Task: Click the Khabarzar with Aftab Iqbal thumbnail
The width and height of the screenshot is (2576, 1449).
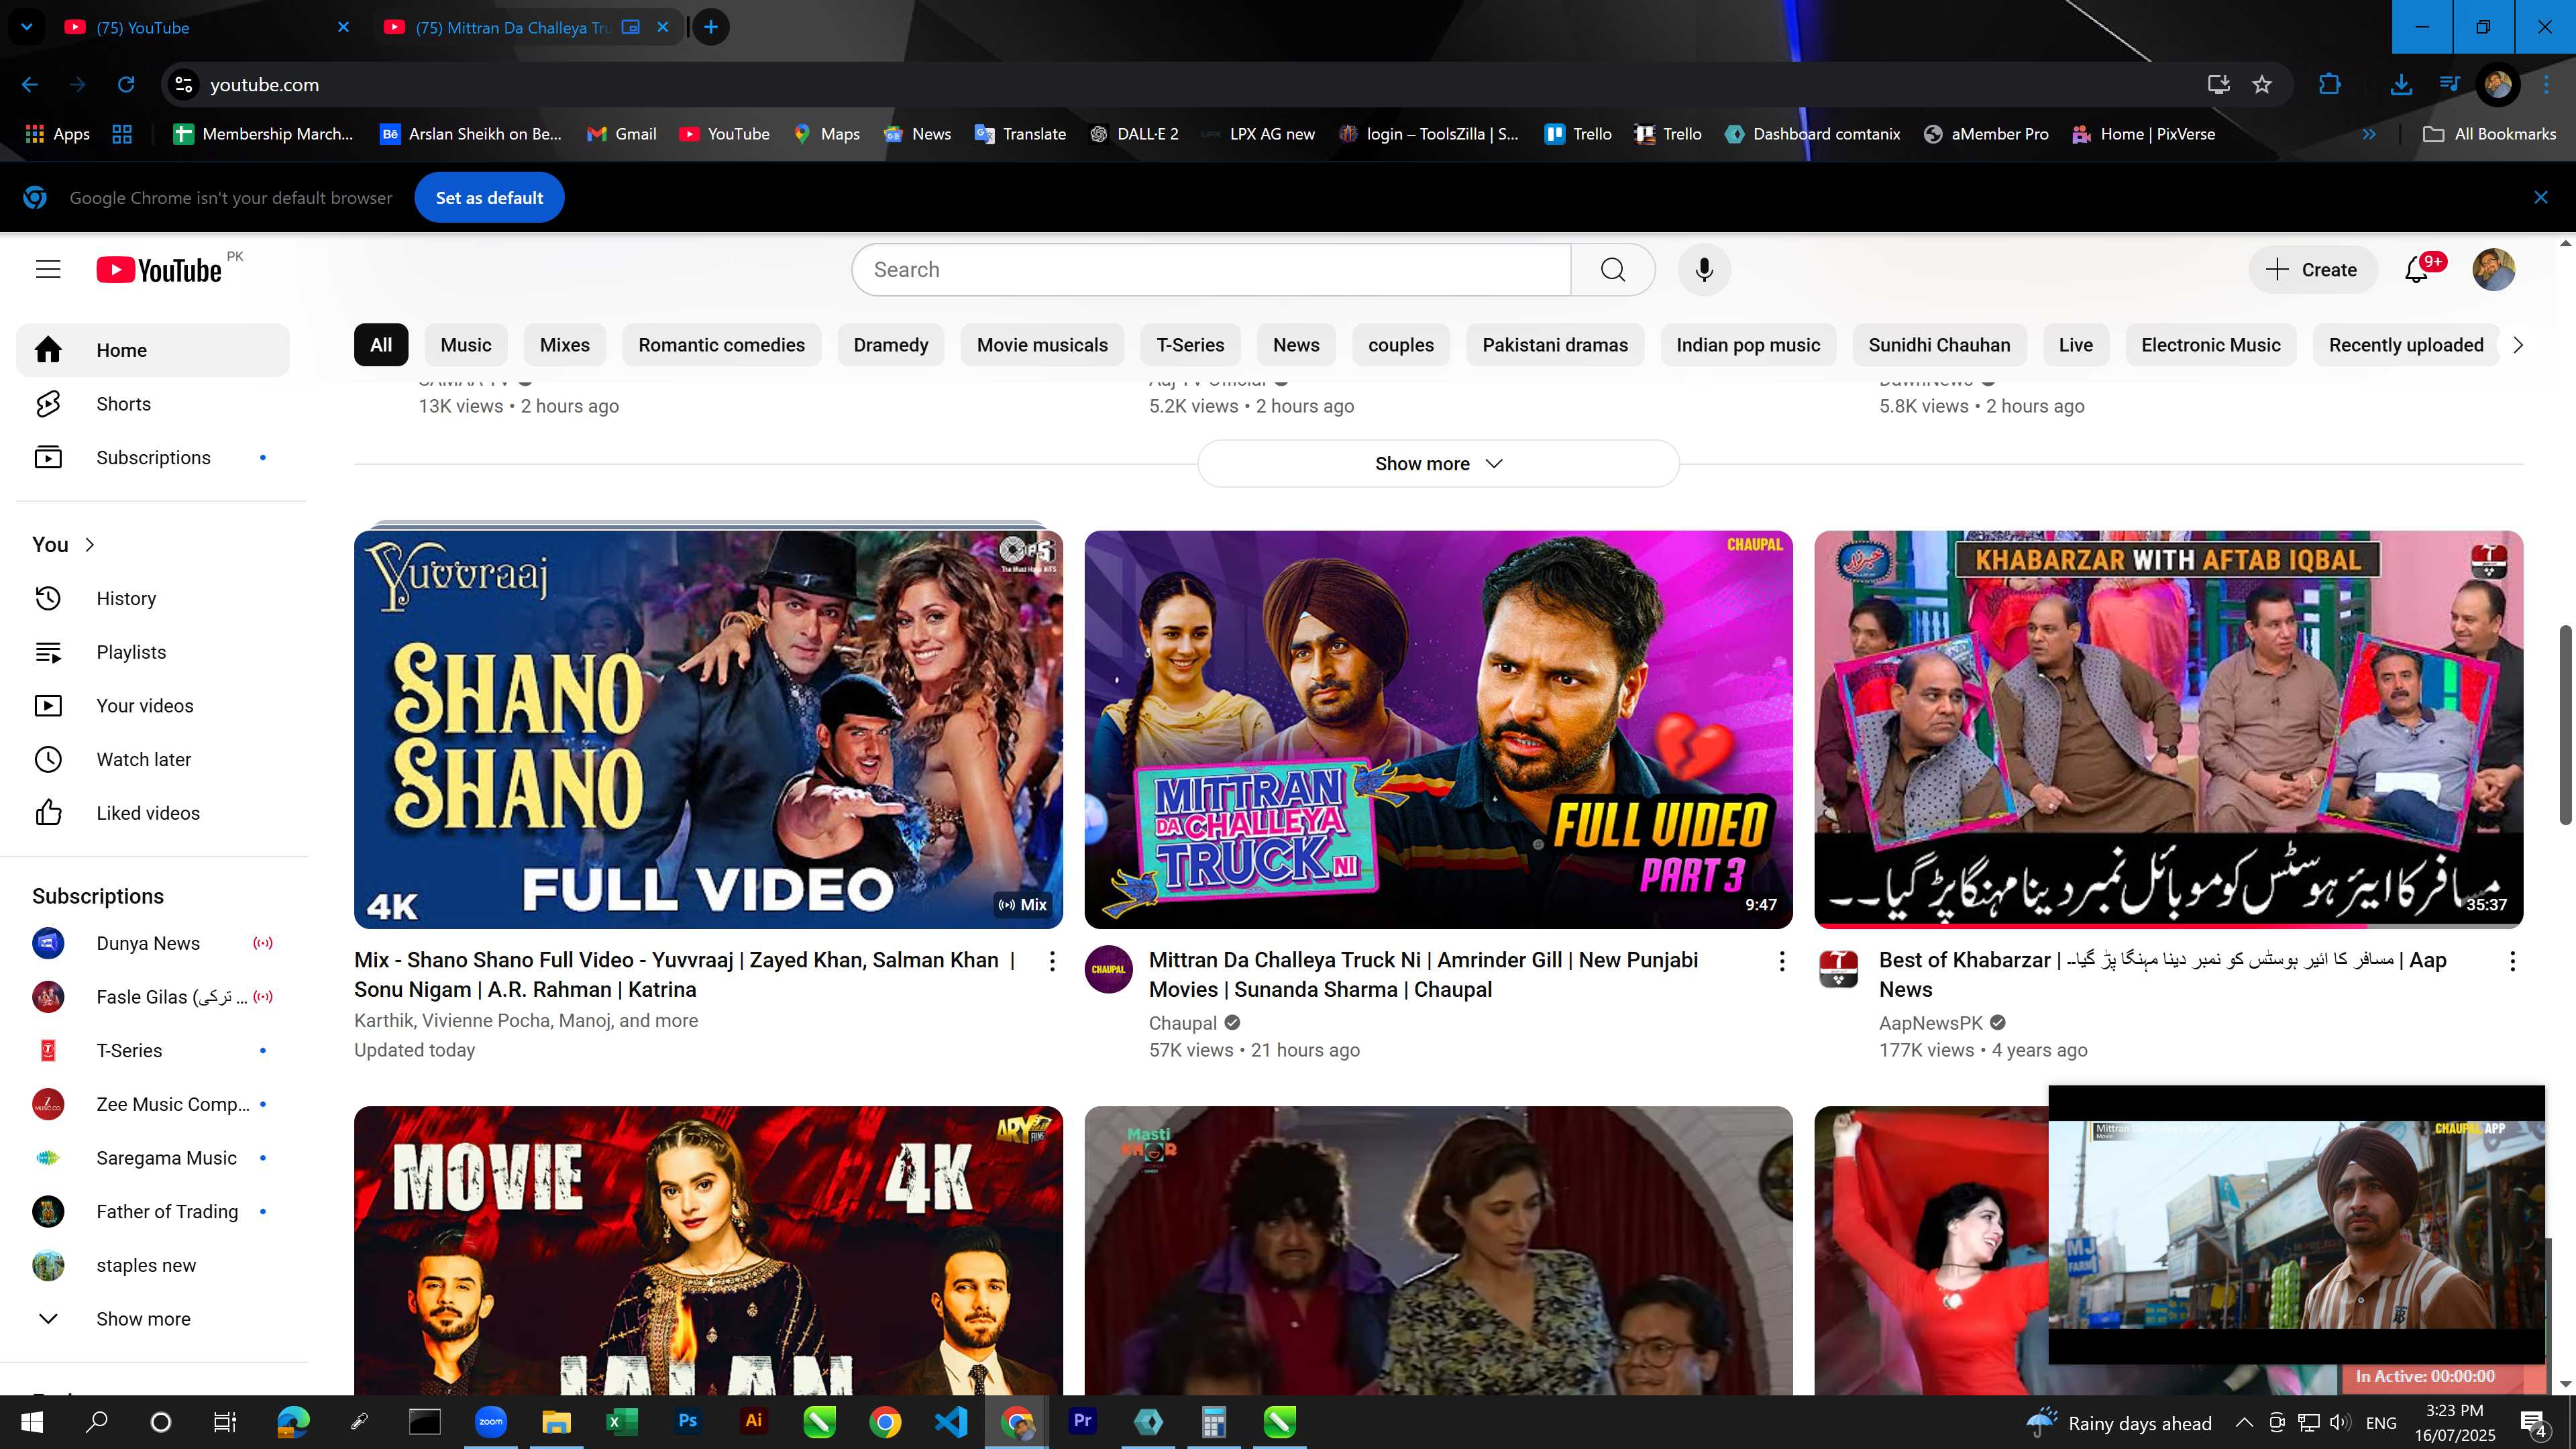Action: (x=2168, y=729)
